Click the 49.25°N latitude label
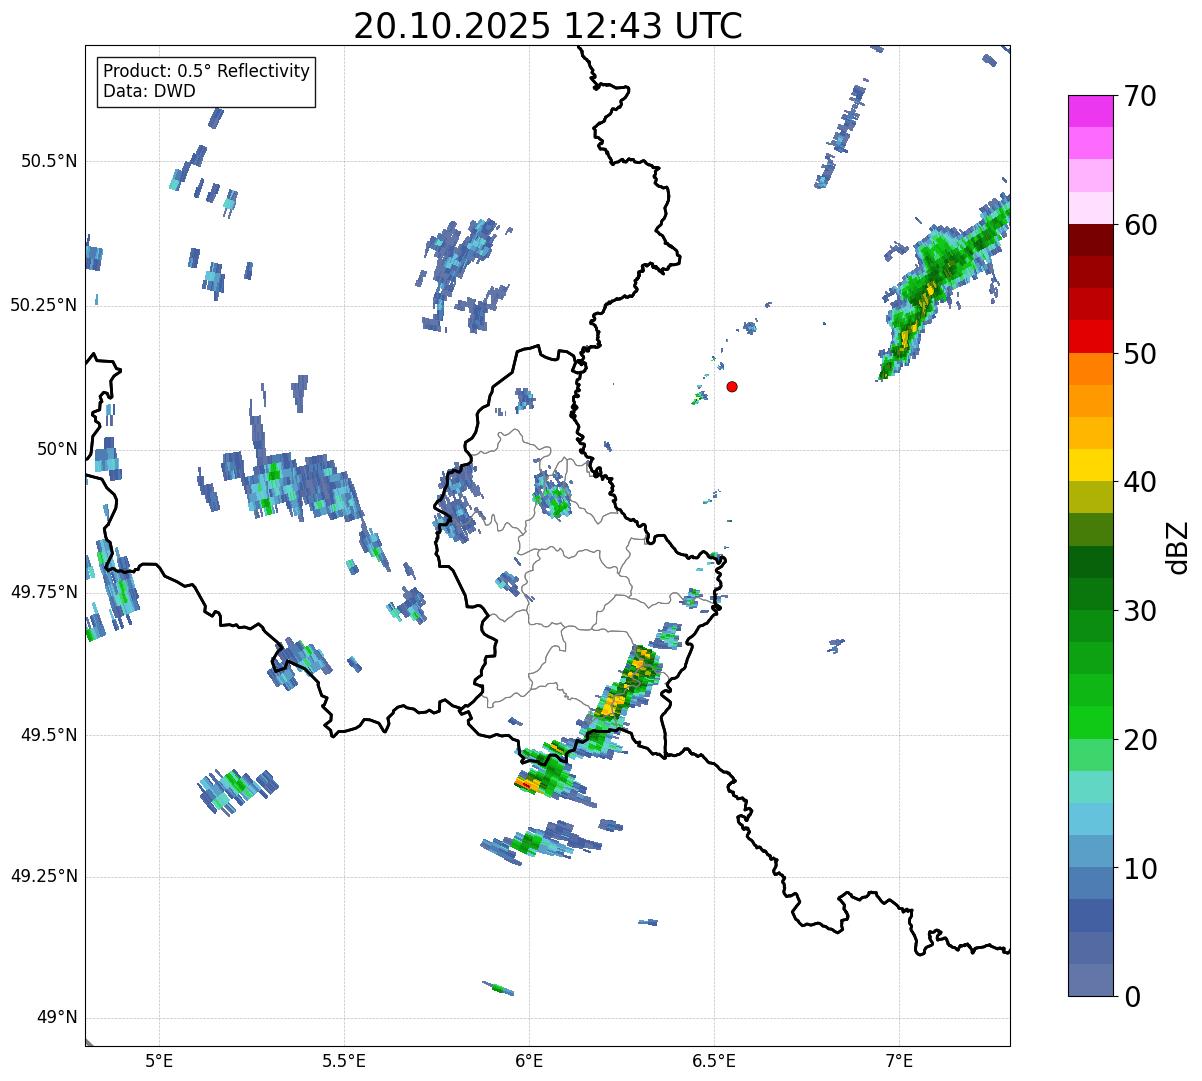 [44, 877]
